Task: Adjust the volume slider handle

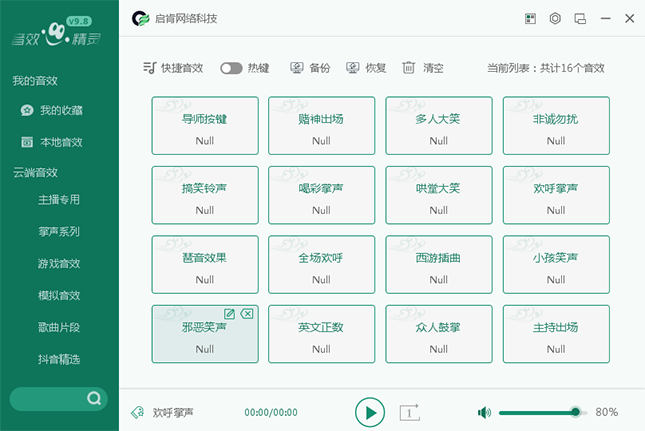Action: click(575, 412)
